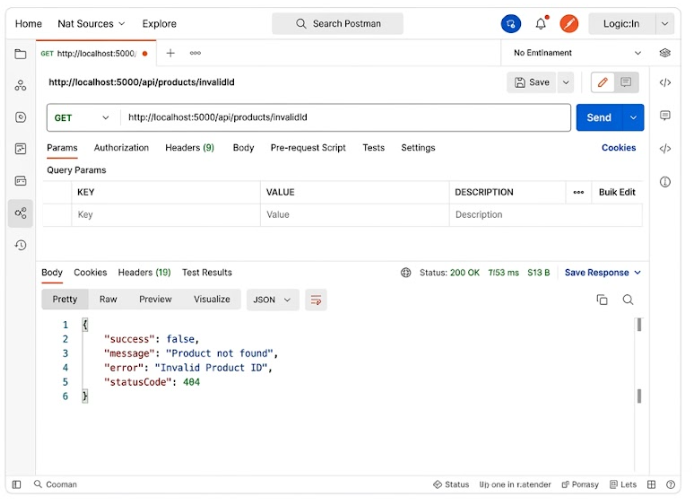Screen dimensions: 692x502
Task: Switch to the request Headers (9) tab
Action: (190, 148)
